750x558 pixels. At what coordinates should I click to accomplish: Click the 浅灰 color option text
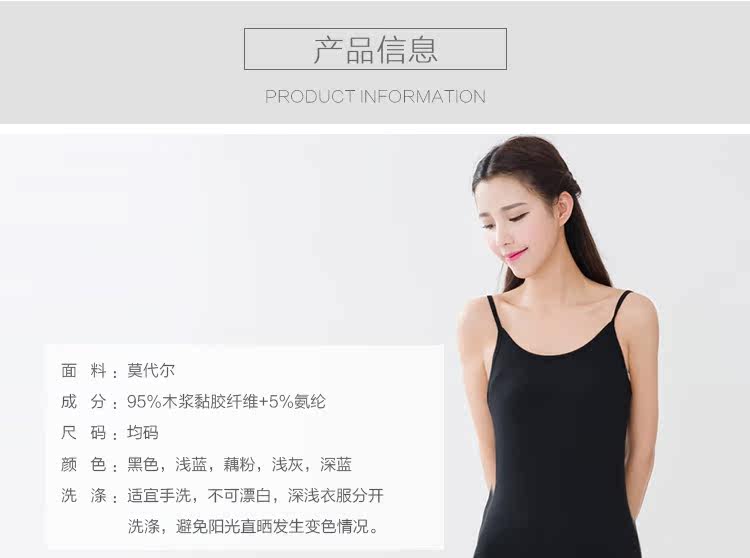click(287, 464)
